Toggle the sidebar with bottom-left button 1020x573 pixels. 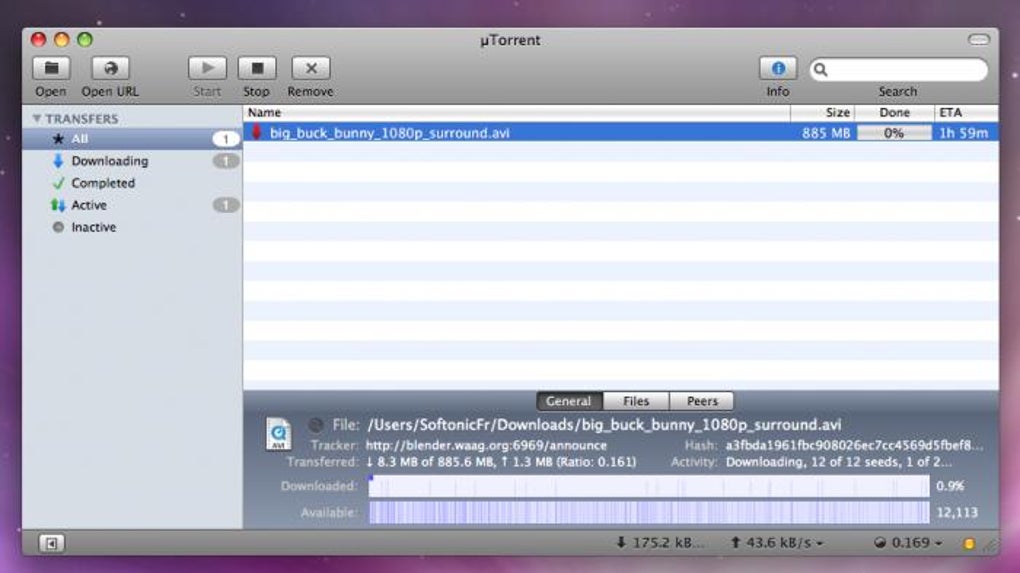[51, 543]
